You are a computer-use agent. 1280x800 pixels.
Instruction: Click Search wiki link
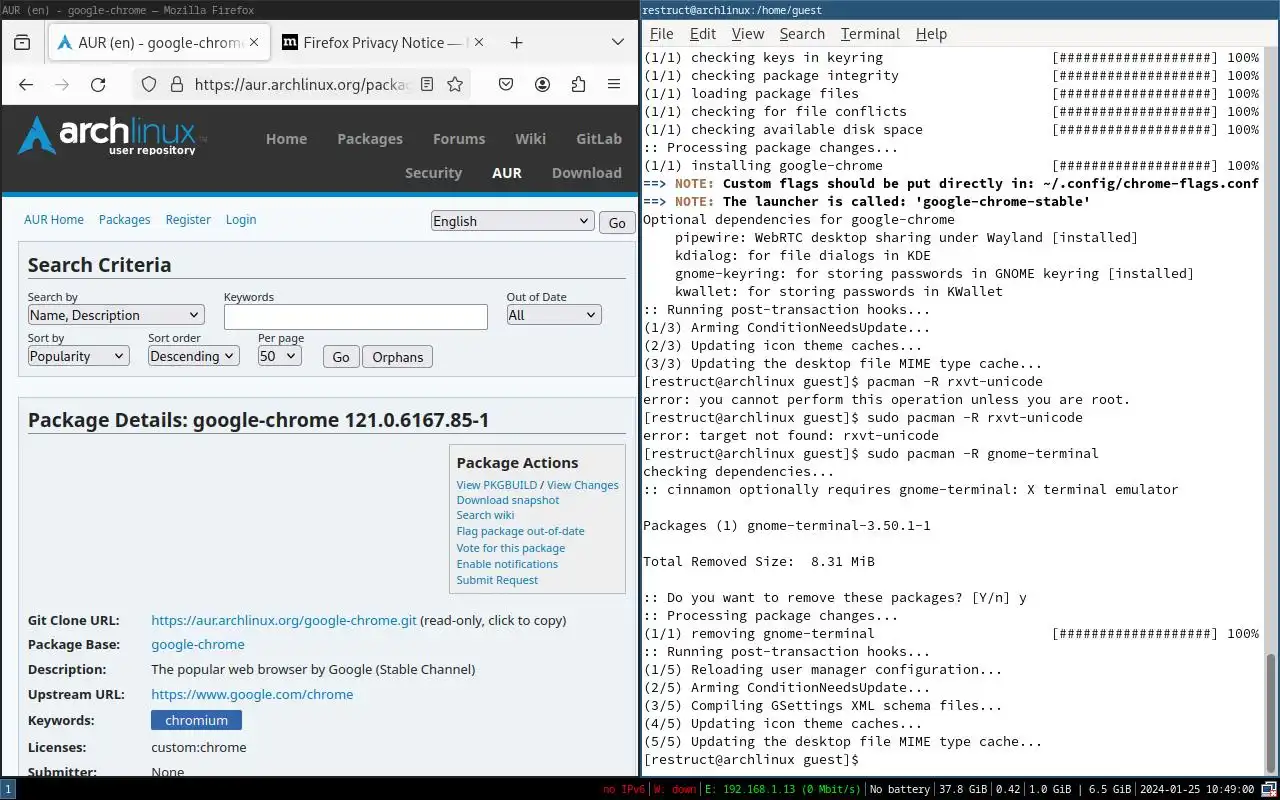pyautogui.click(x=485, y=515)
